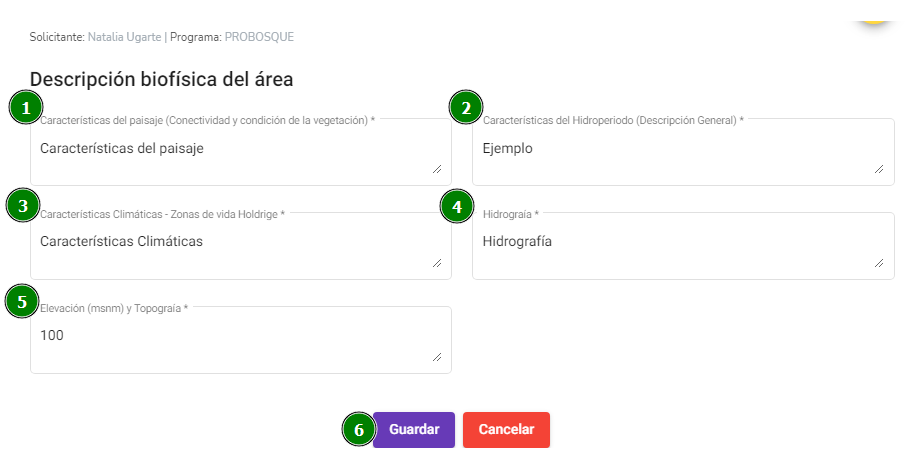Click the green number 1 badge
924x468 pixels.
tap(25, 107)
